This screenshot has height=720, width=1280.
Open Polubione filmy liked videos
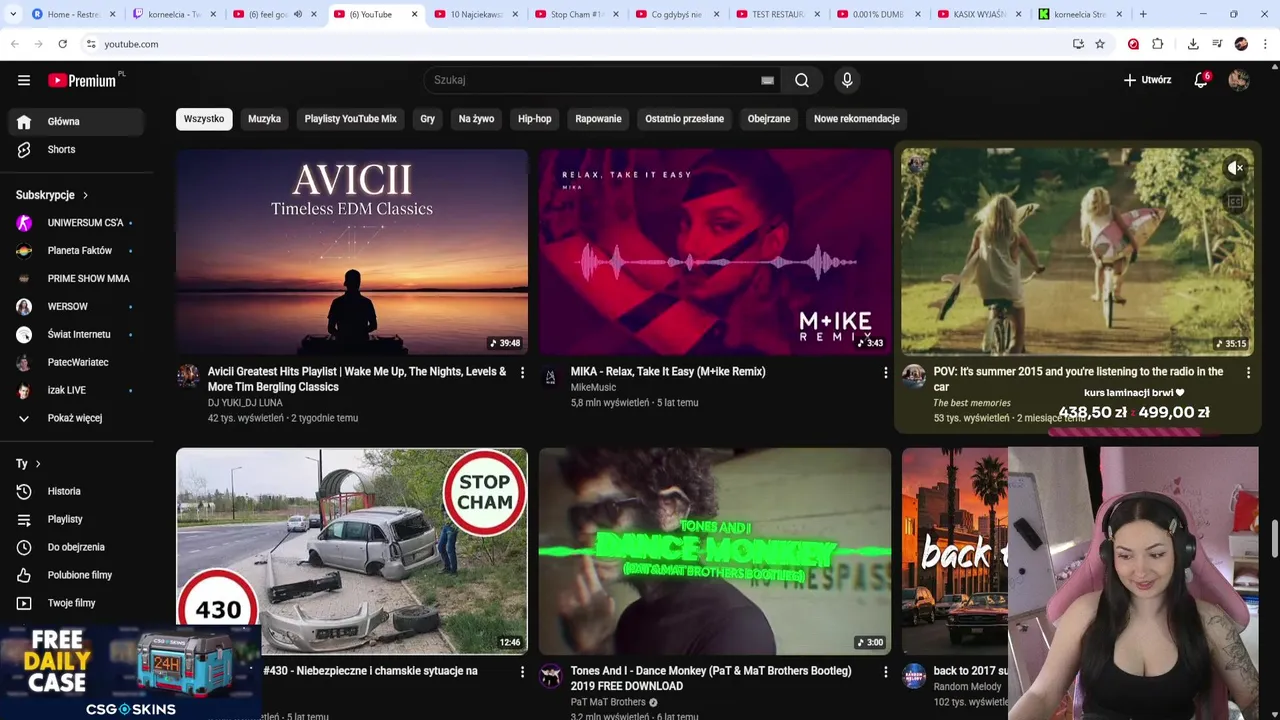78,575
